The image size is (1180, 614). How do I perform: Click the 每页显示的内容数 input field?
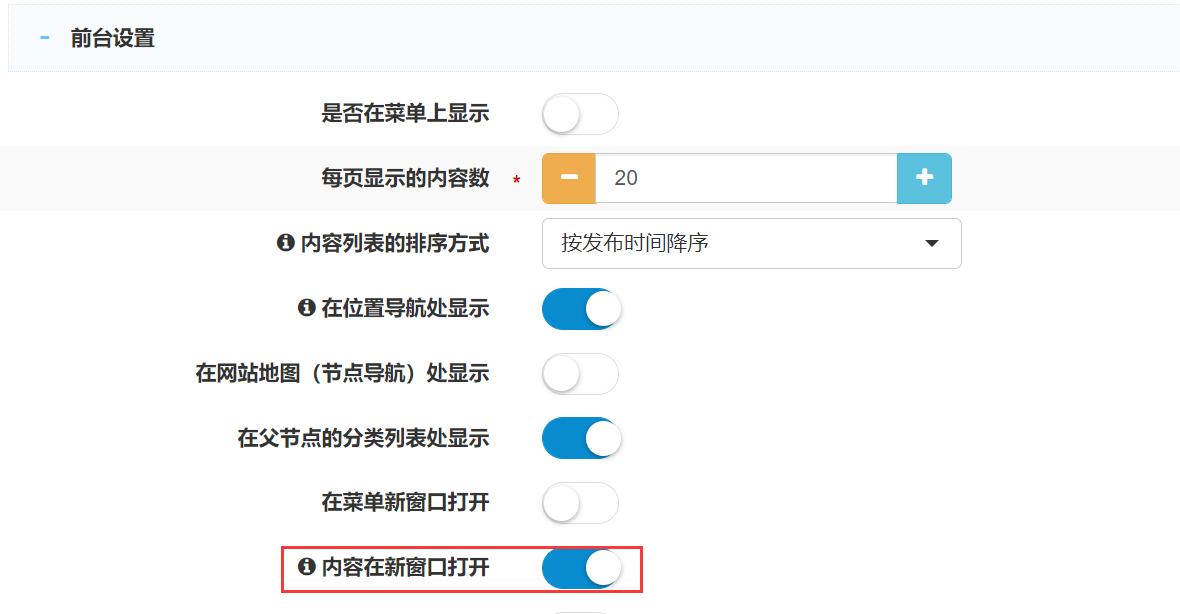coord(746,178)
